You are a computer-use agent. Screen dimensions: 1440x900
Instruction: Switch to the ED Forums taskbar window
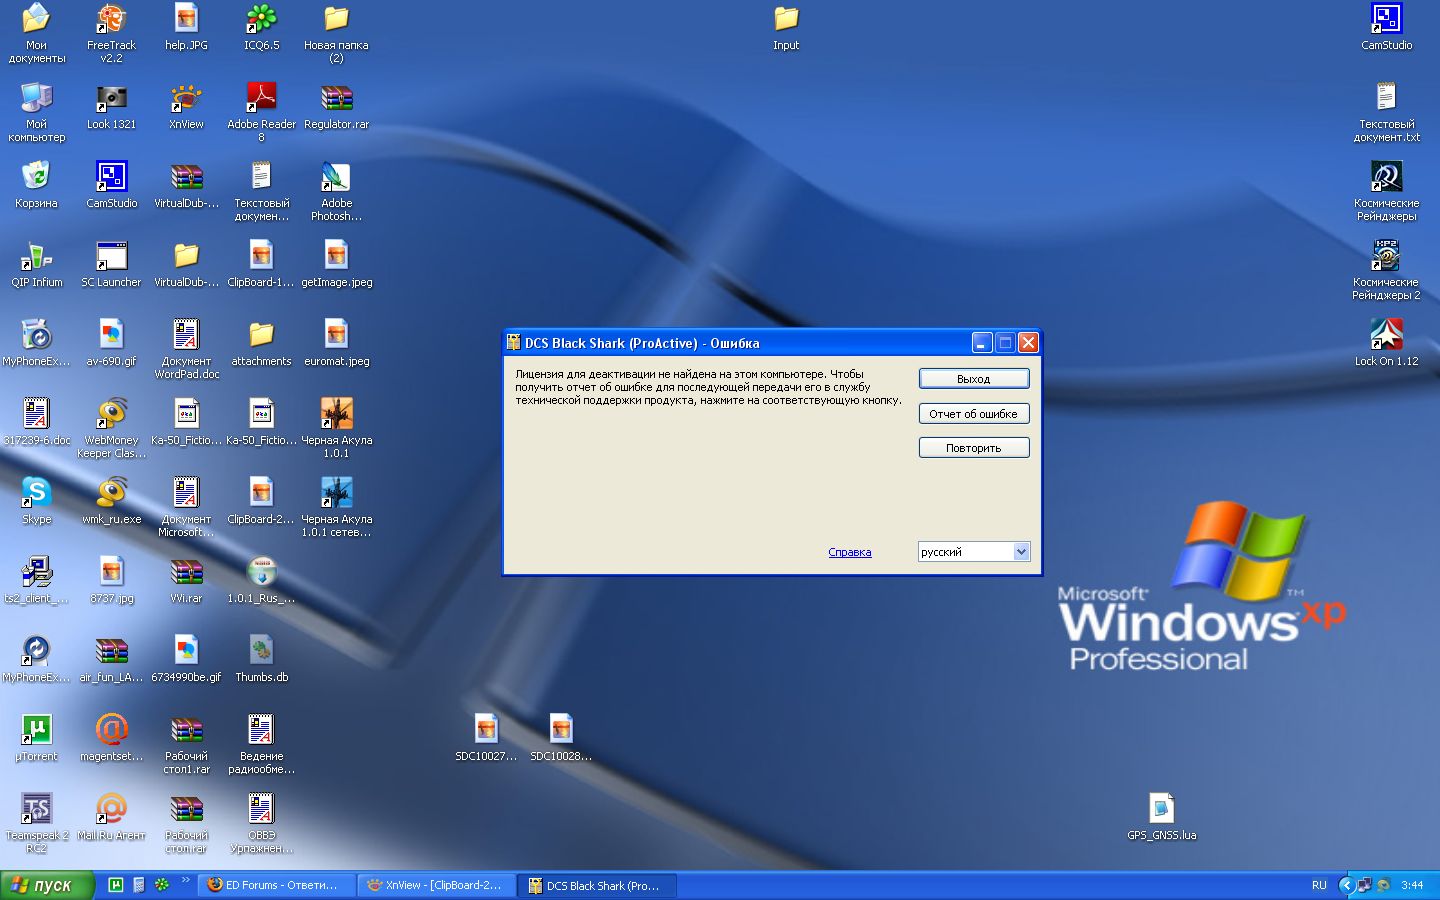pos(274,885)
